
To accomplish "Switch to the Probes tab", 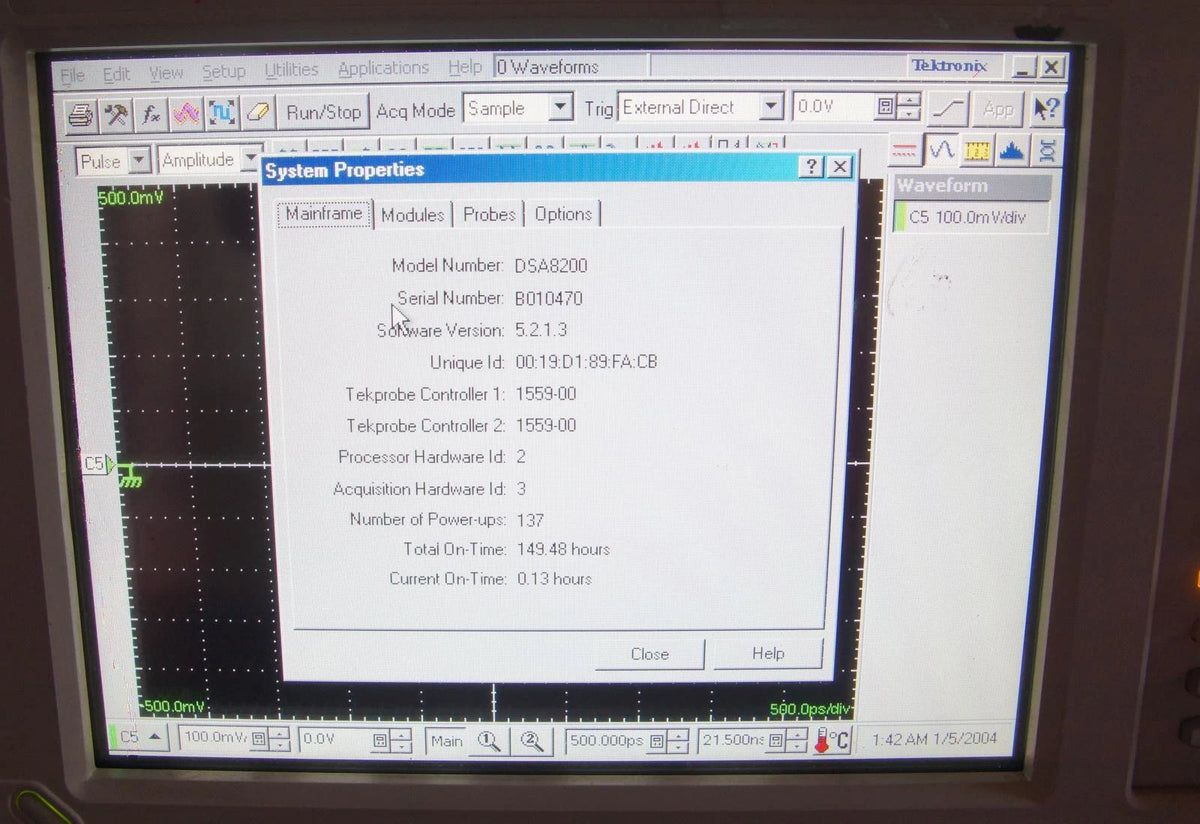I will click(490, 214).
